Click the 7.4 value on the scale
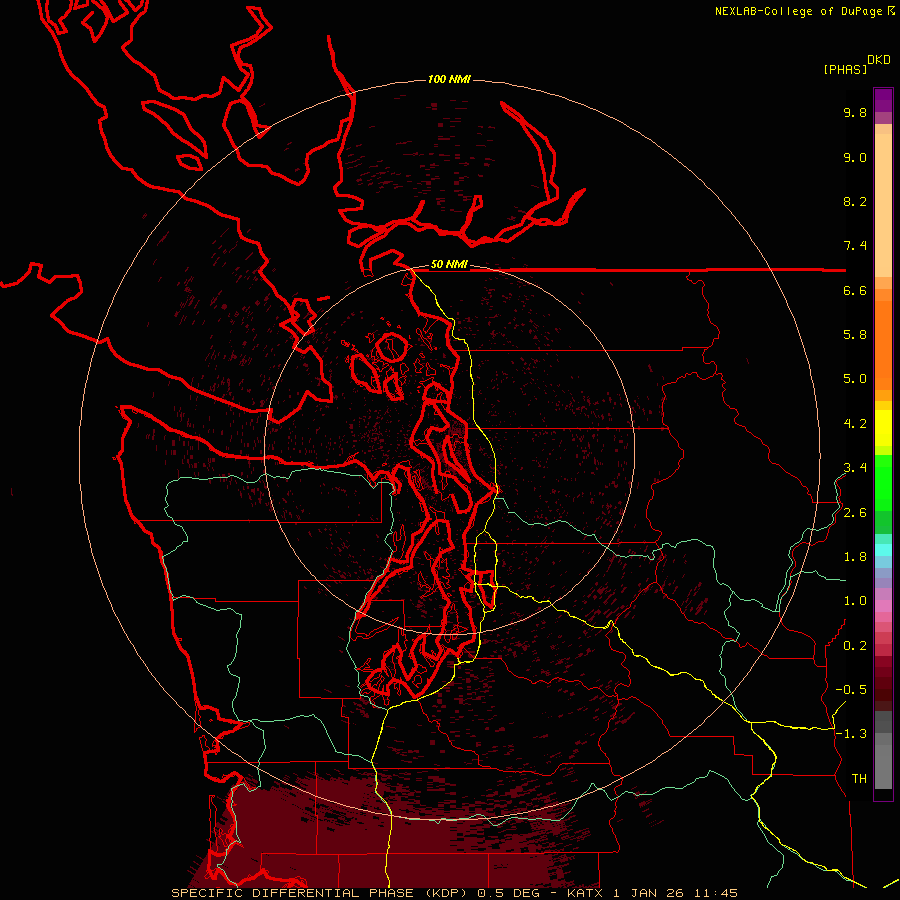 [855, 246]
